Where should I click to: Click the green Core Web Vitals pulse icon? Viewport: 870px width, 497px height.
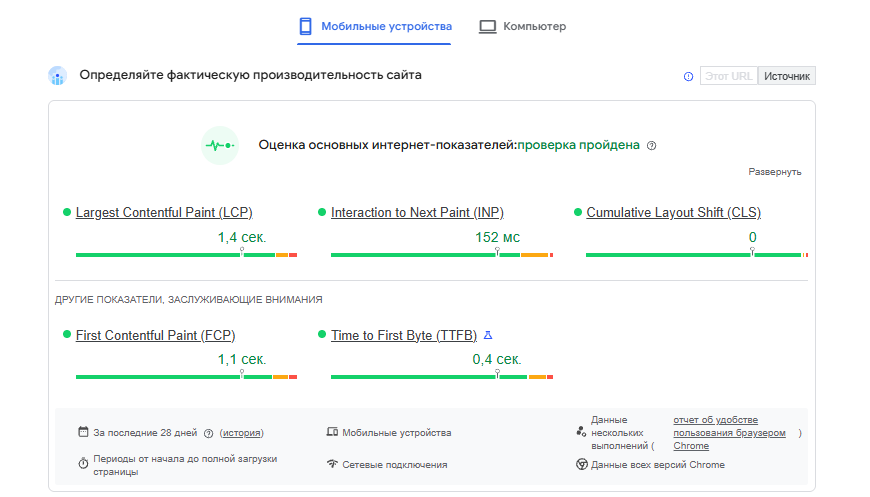(220, 145)
